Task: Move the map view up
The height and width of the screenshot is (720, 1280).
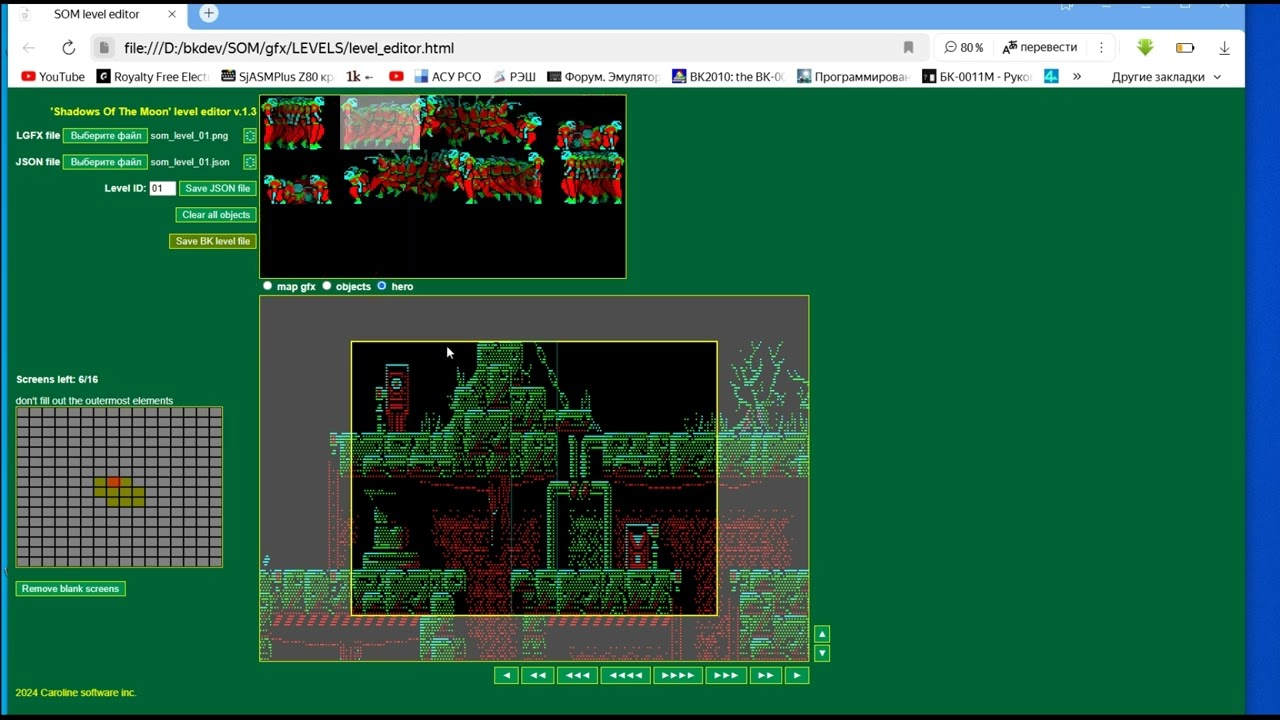Action: click(822, 634)
